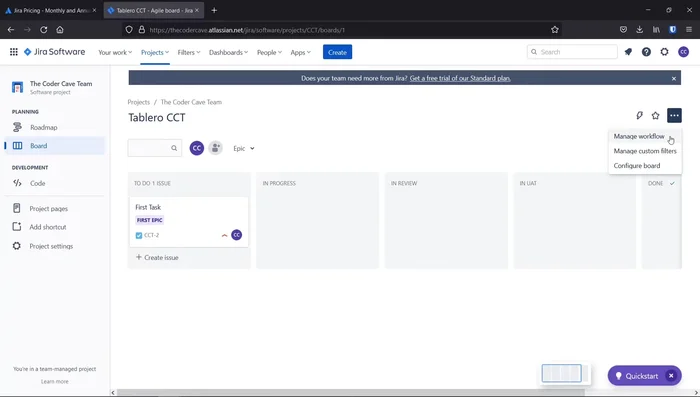
Task: Bookmark this page with the star icon
Action: tap(554, 30)
